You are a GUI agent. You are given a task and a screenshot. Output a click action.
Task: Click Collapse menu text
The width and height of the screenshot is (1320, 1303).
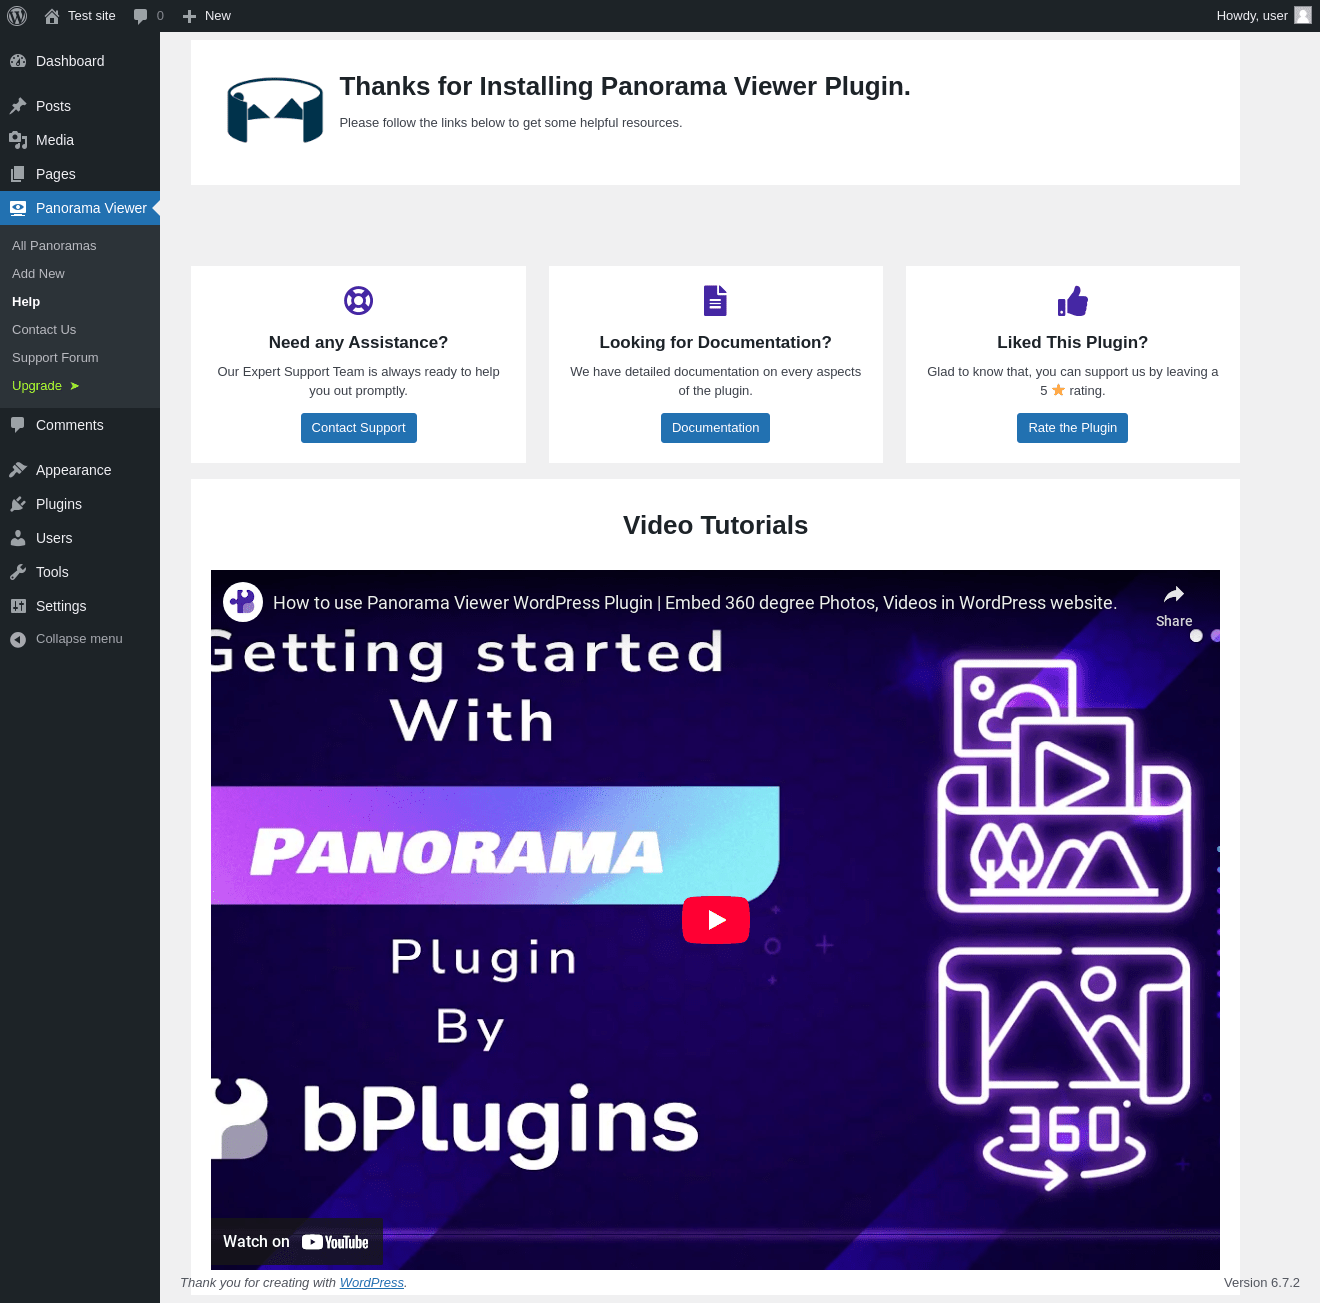[79, 639]
